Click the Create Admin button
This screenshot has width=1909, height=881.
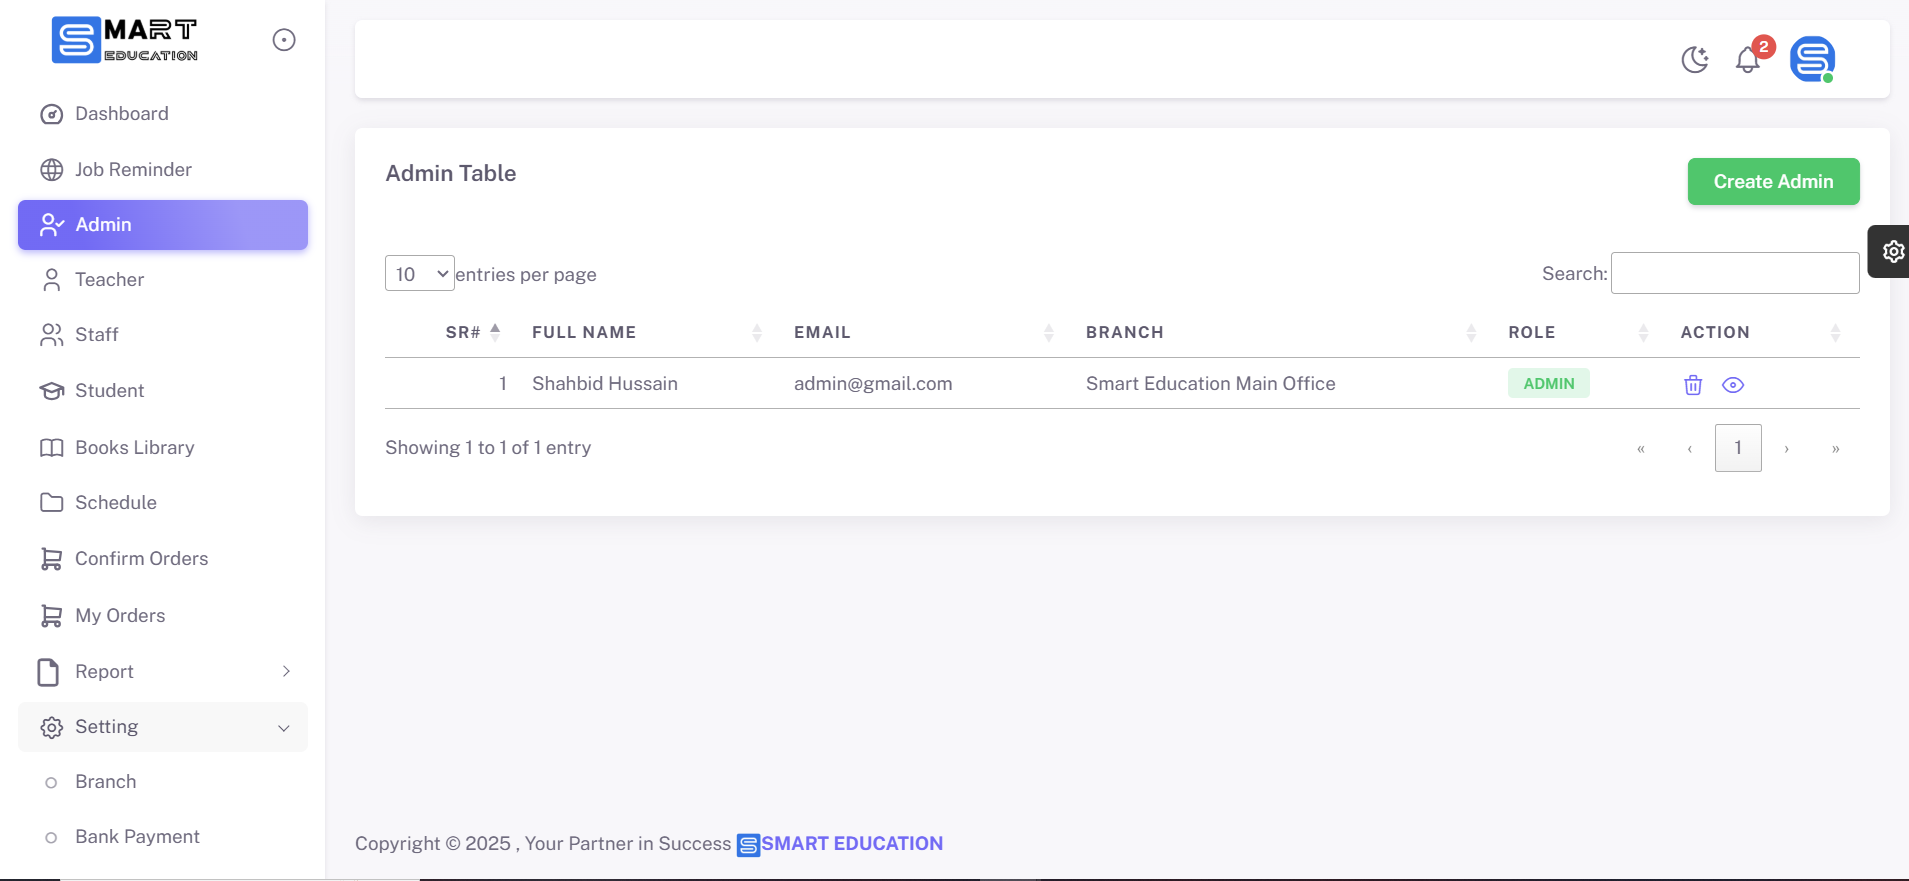click(1773, 182)
